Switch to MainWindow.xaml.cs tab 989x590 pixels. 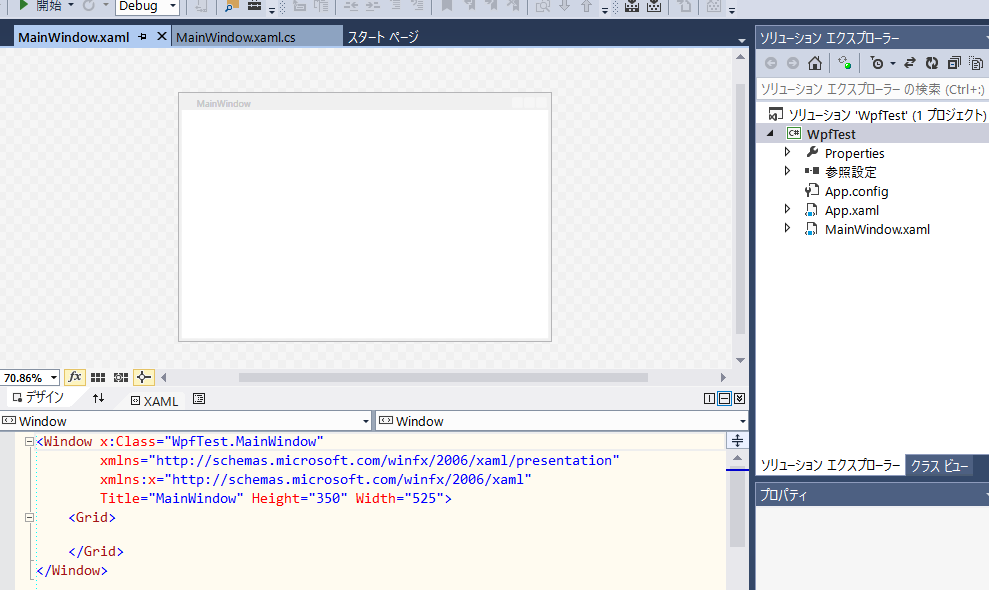(235, 37)
